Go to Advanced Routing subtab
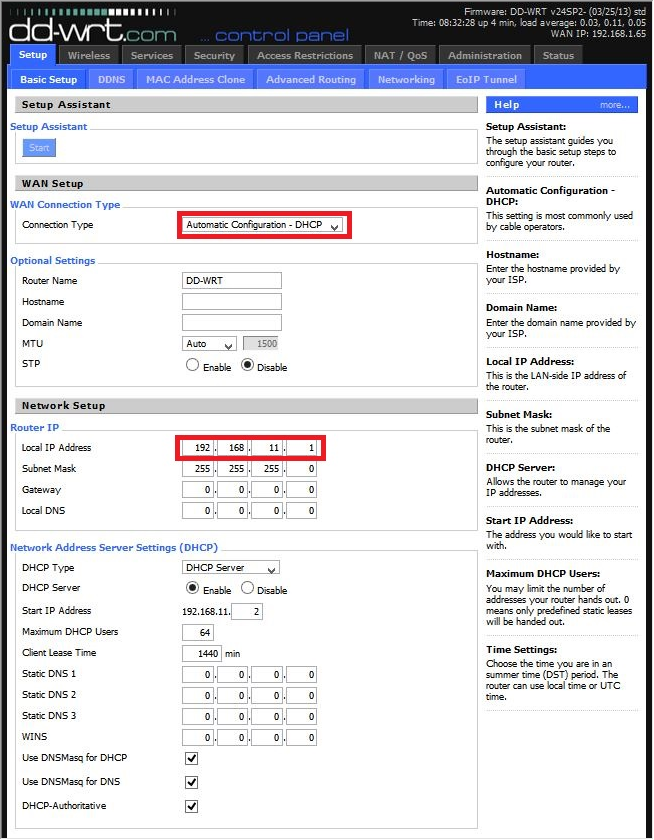Image resolution: width=654 pixels, height=840 pixels. pos(311,79)
